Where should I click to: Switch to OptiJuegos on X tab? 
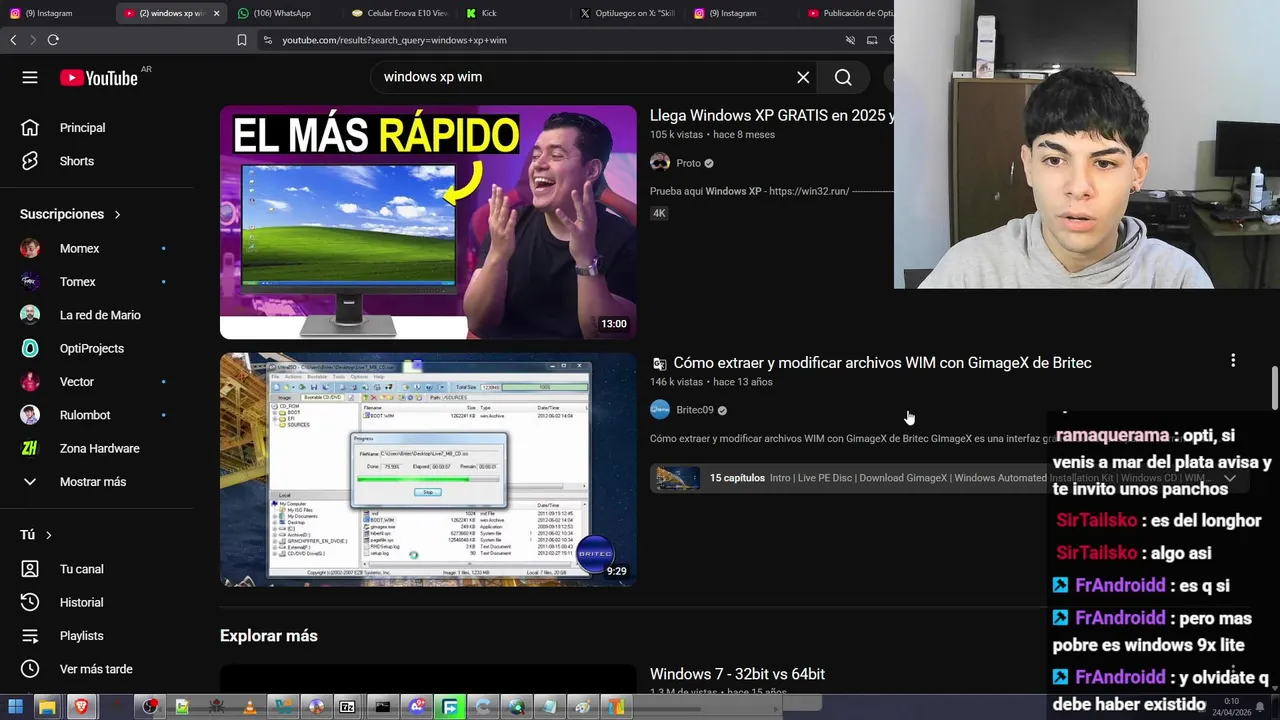pos(628,13)
